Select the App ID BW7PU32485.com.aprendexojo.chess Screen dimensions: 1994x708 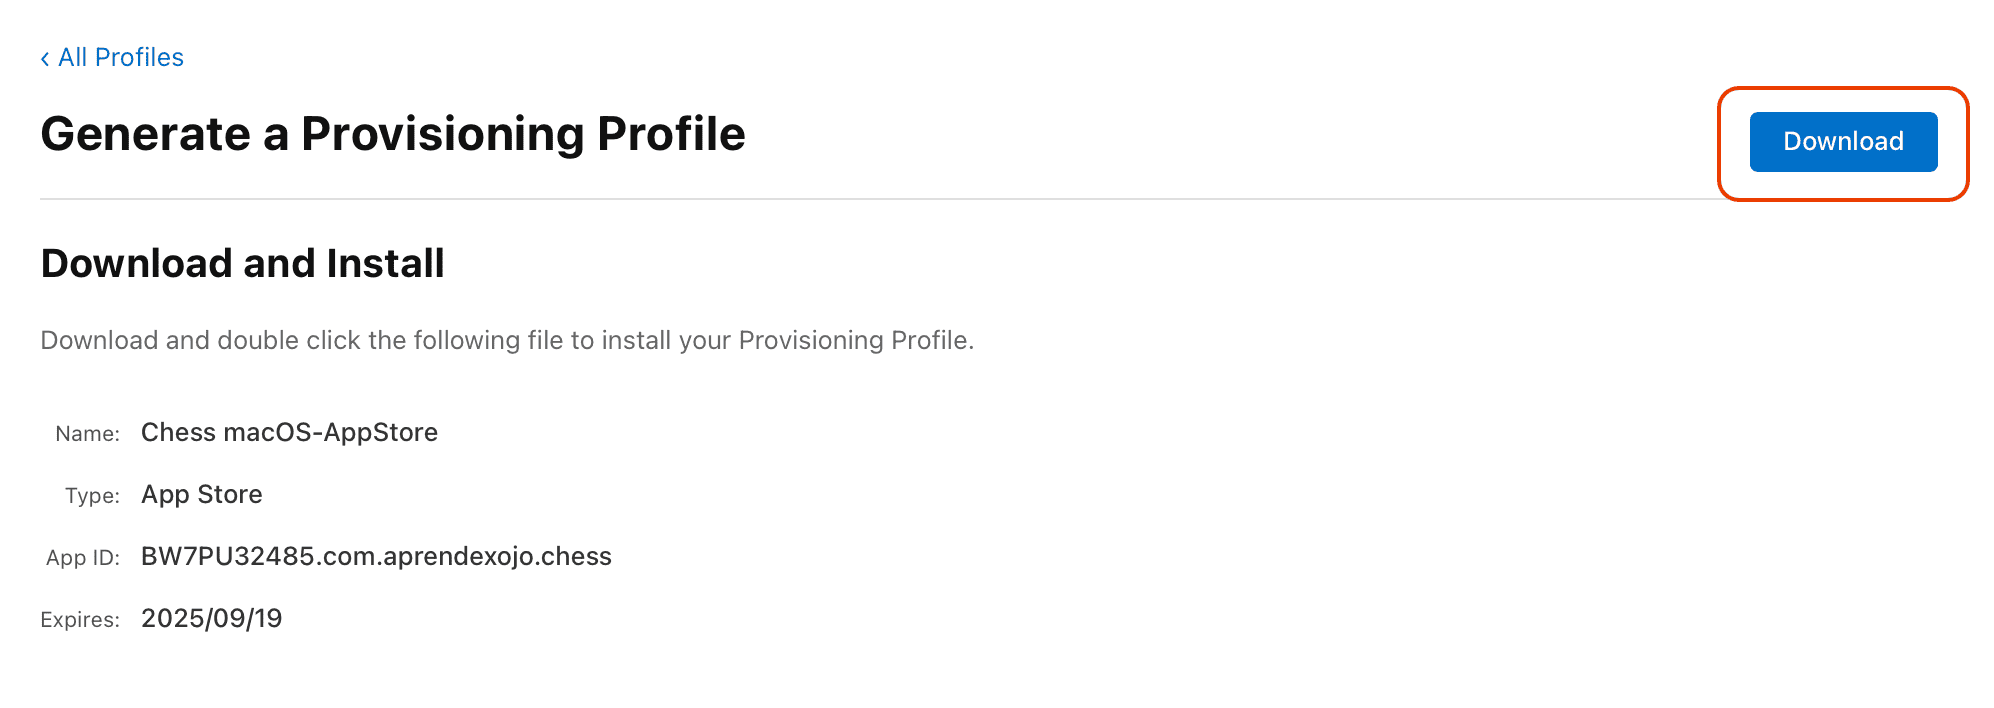[x=376, y=556]
